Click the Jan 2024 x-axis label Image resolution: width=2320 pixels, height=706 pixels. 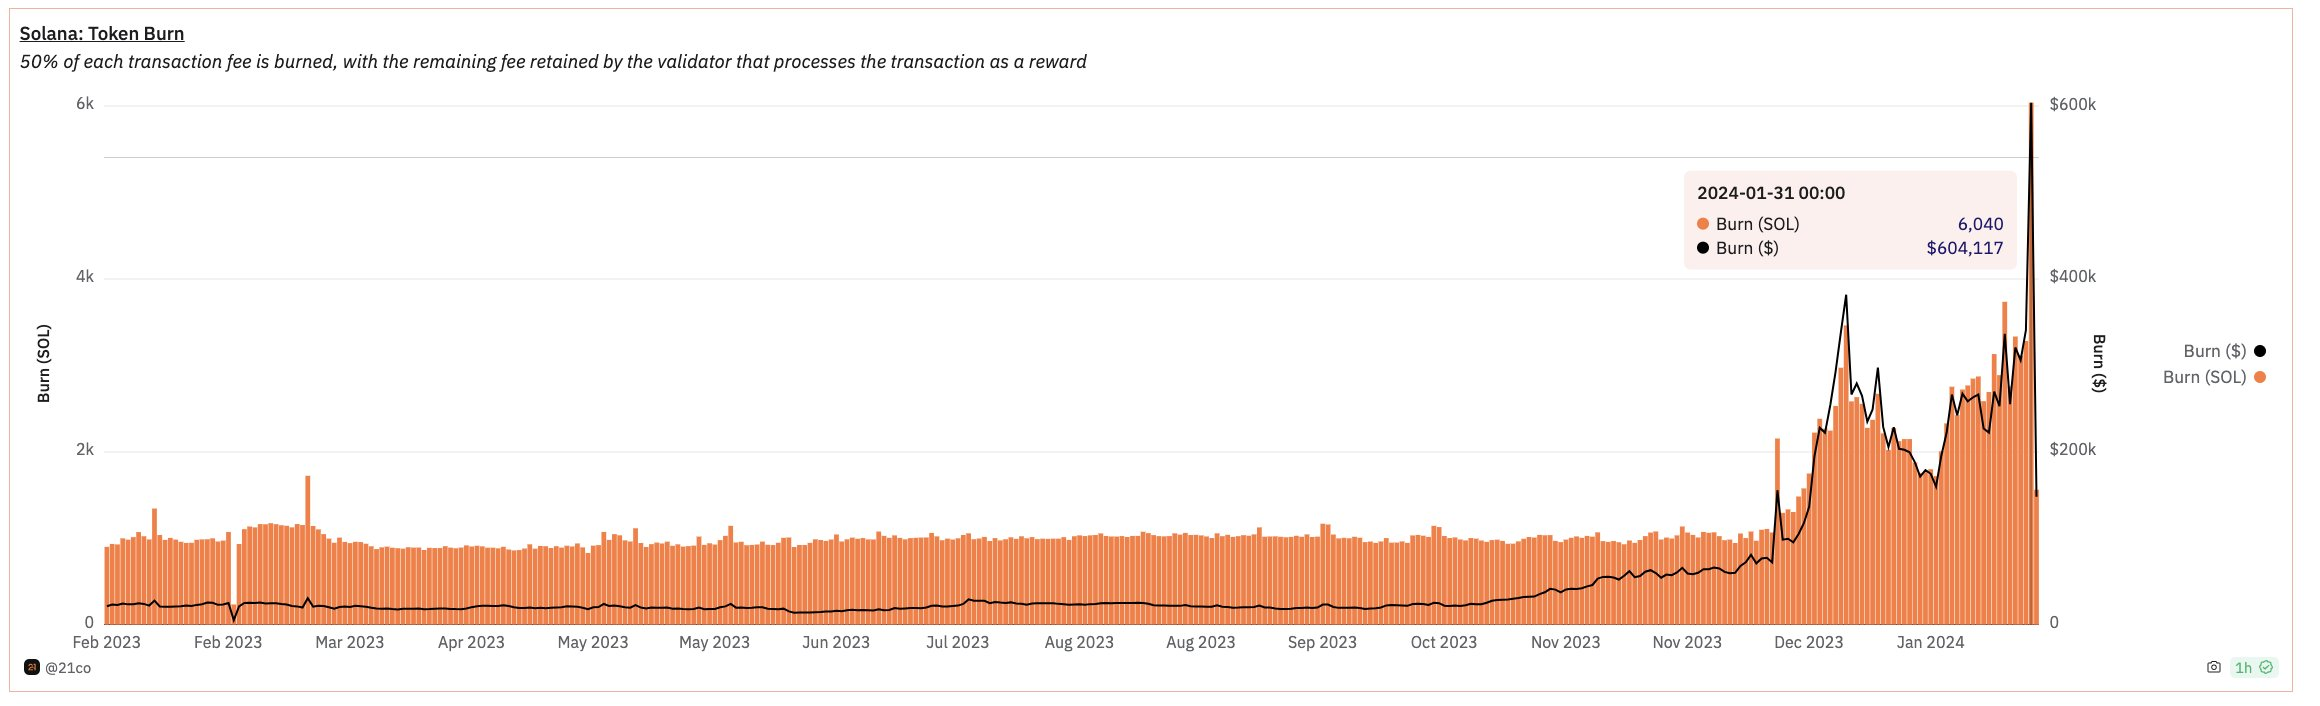point(1930,642)
